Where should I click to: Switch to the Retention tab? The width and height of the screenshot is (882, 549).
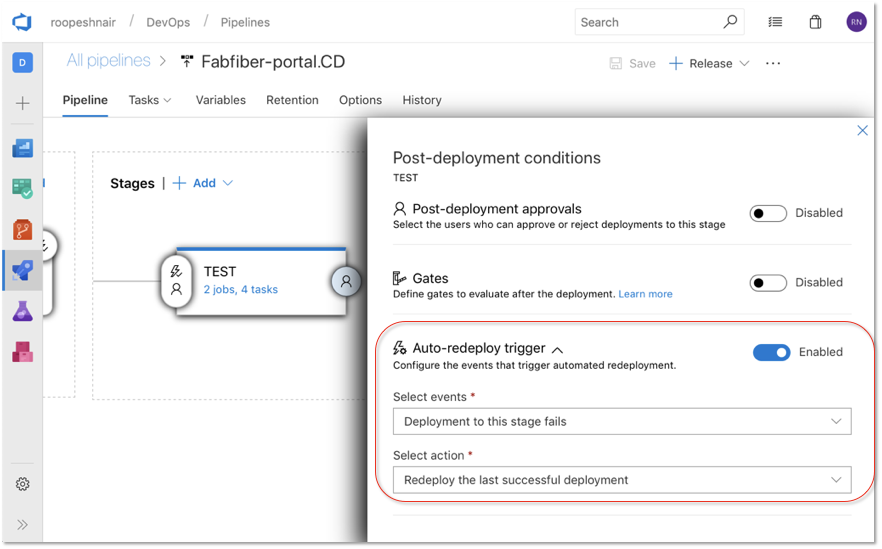pyautogui.click(x=292, y=100)
